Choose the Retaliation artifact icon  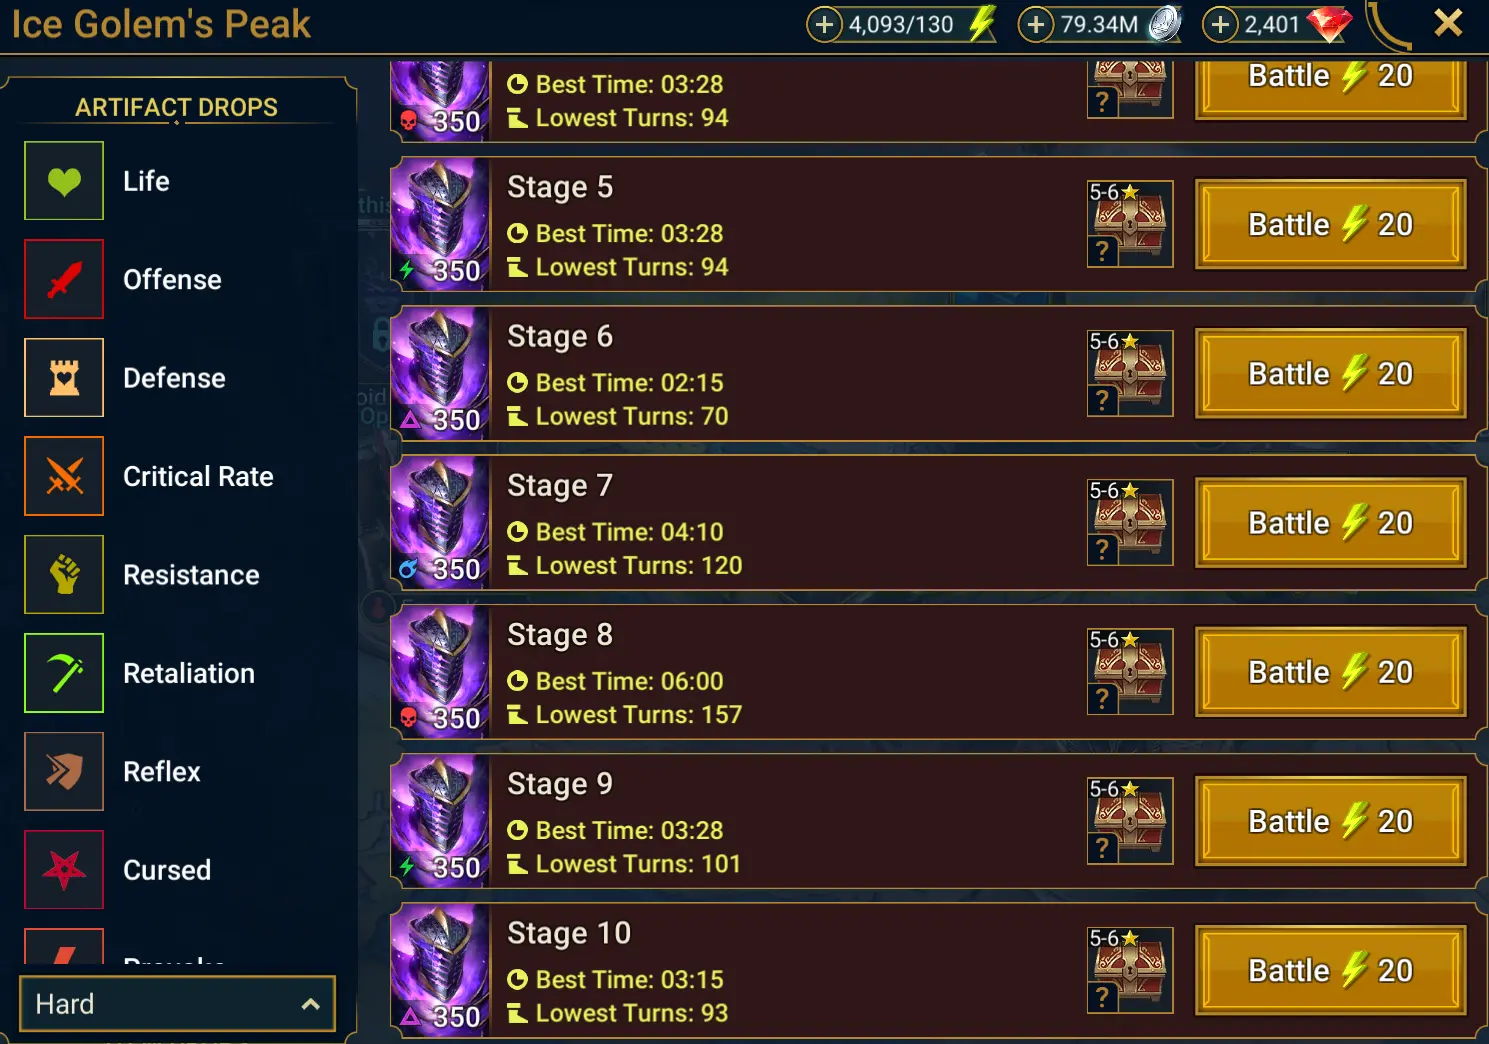click(x=64, y=673)
